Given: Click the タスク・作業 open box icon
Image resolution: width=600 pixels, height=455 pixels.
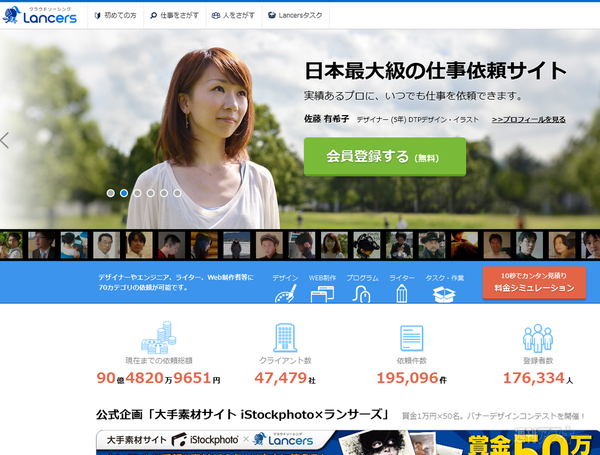Looking at the screenshot, I should coord(444,295).
